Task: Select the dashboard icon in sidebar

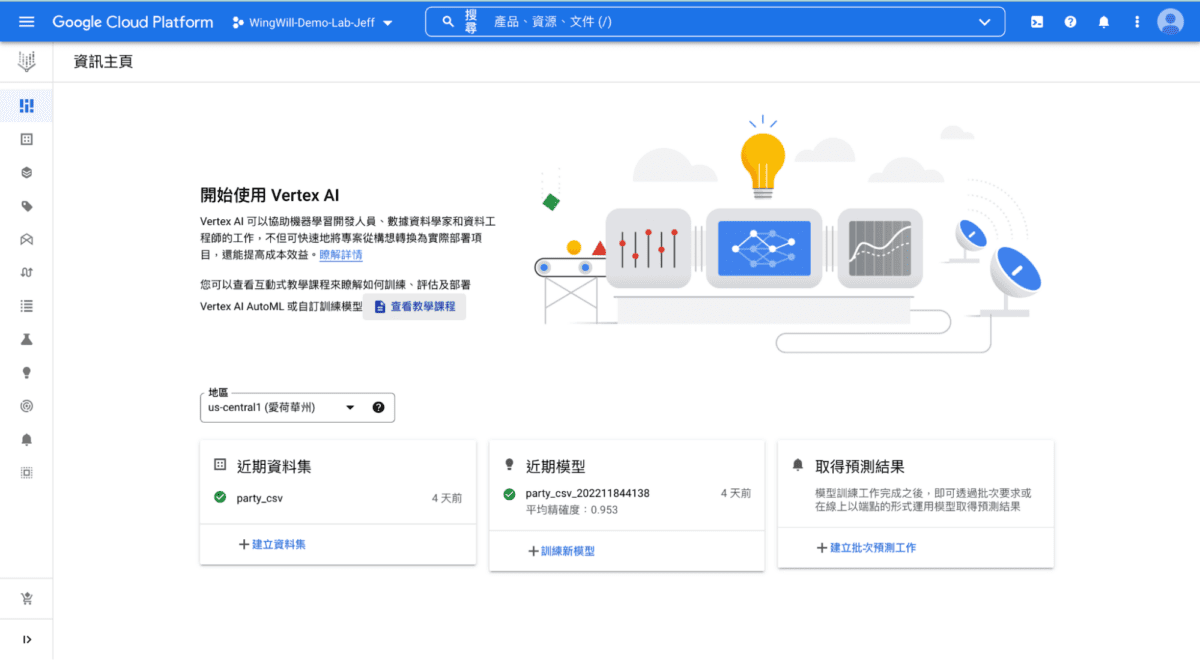Action: tap(27, 105)
